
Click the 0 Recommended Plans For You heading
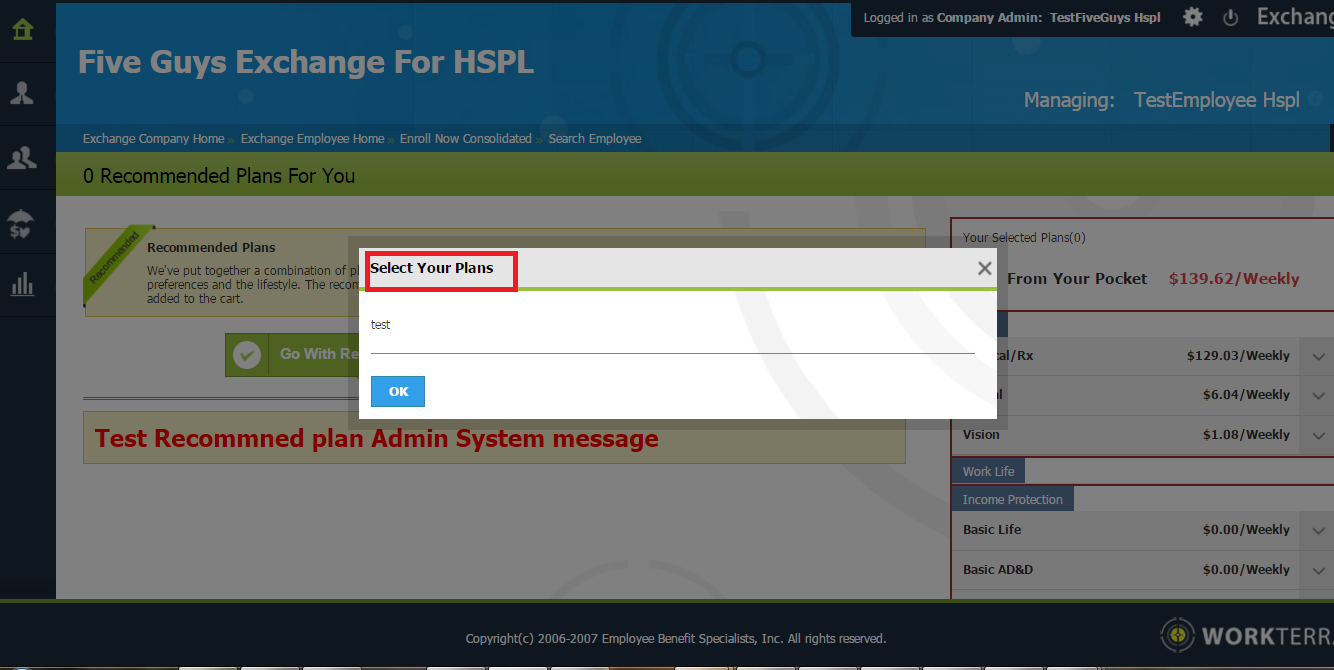click(x=219, y=176)
